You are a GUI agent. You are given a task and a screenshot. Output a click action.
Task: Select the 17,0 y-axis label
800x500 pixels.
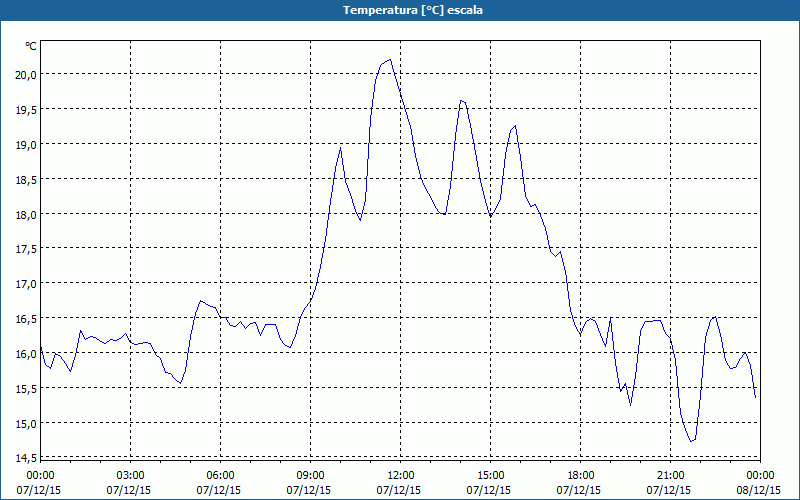tap(27, 284)
